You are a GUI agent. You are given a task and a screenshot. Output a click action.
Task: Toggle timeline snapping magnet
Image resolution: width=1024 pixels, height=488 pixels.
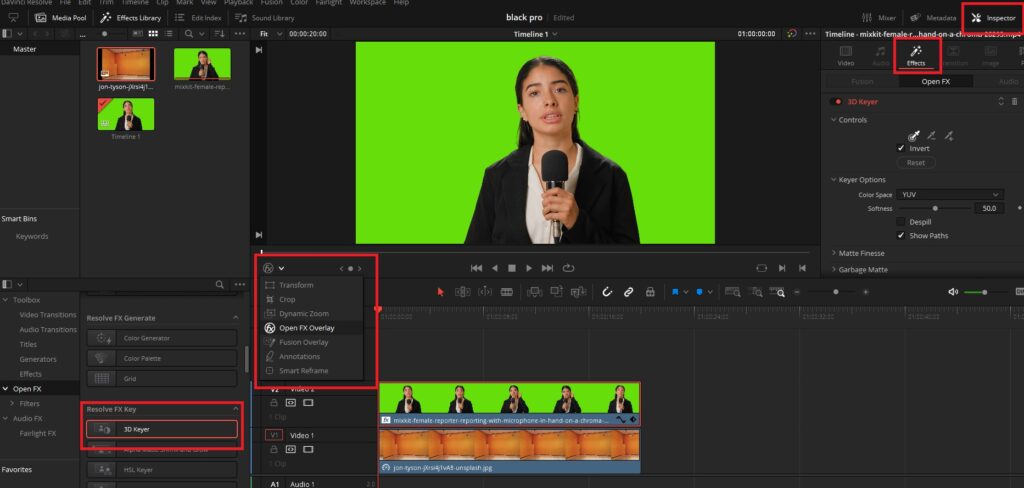click(607, 292)
